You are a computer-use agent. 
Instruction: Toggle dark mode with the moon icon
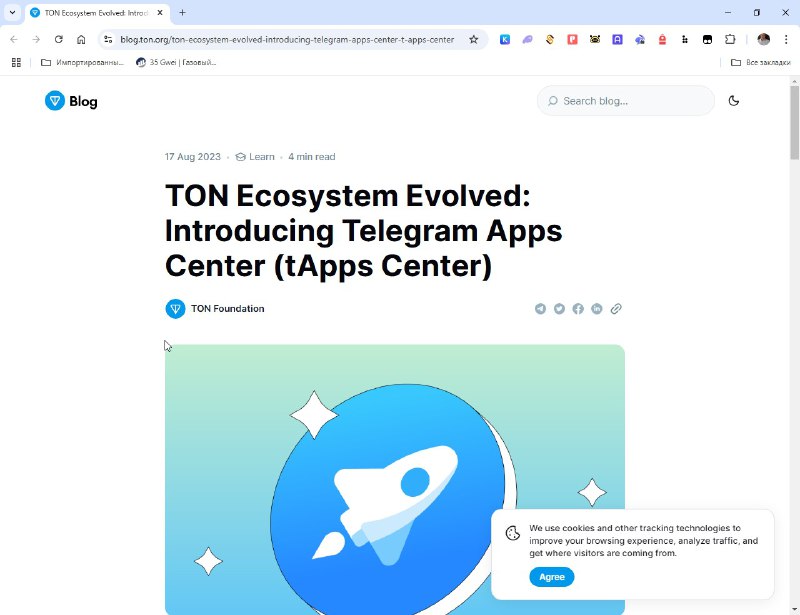coord(734,101)
